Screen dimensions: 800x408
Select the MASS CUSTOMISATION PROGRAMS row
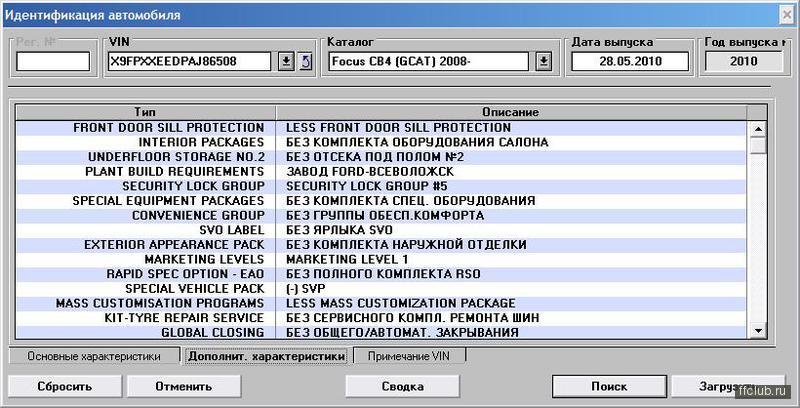click(382, 303)
